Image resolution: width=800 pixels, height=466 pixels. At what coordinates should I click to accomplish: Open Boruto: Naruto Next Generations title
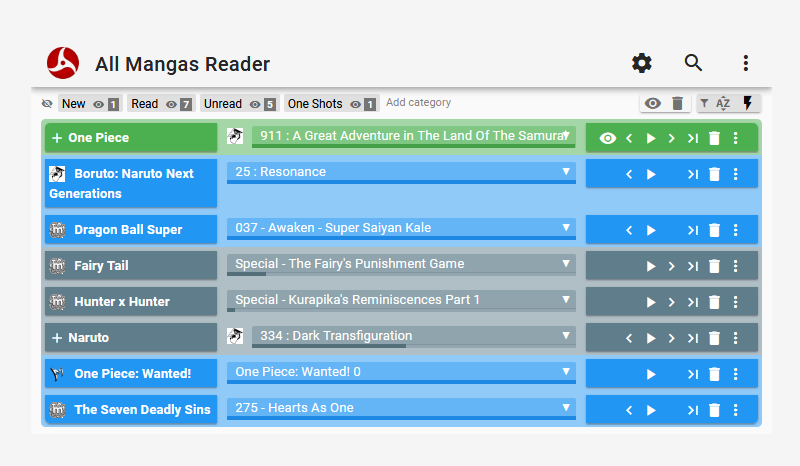coord(121,183)
